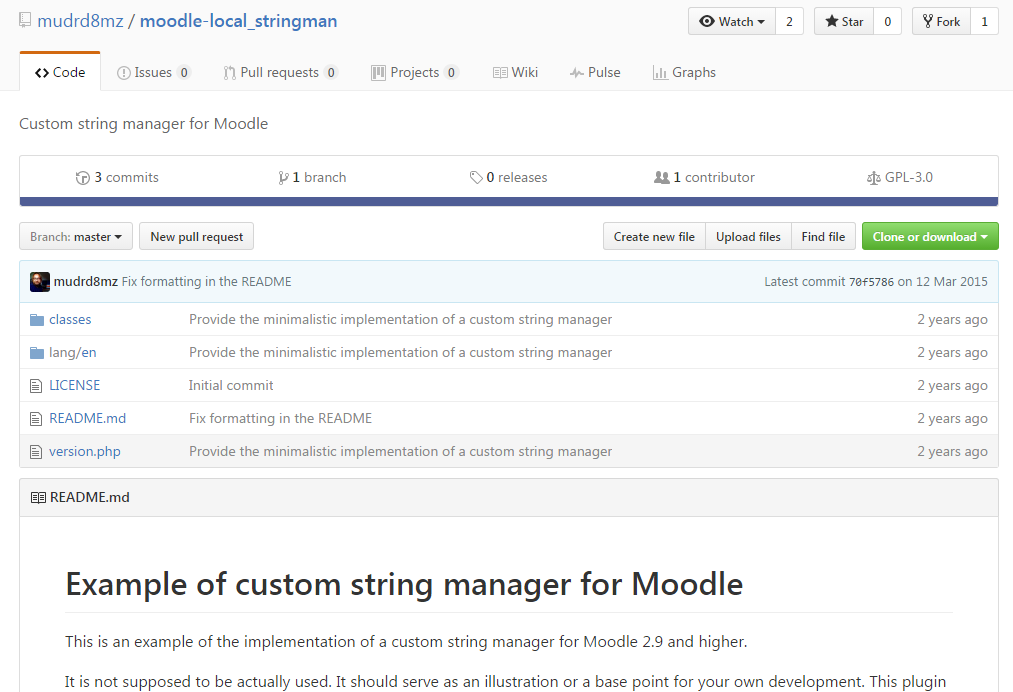
Task: Open the Initial commit message link
Action: (231, 385)
